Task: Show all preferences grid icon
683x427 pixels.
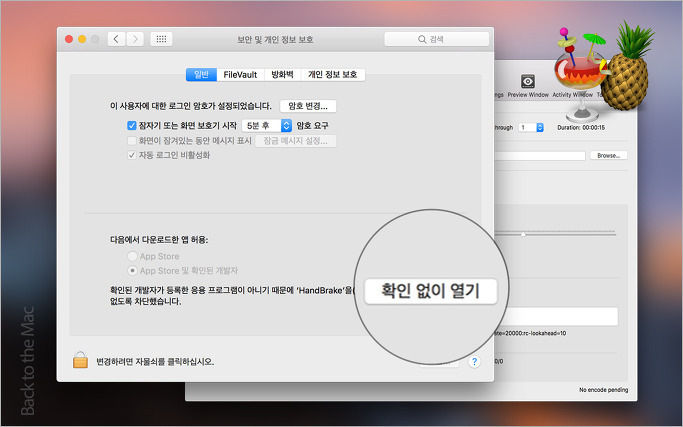Action: click(x=161, y=39)
